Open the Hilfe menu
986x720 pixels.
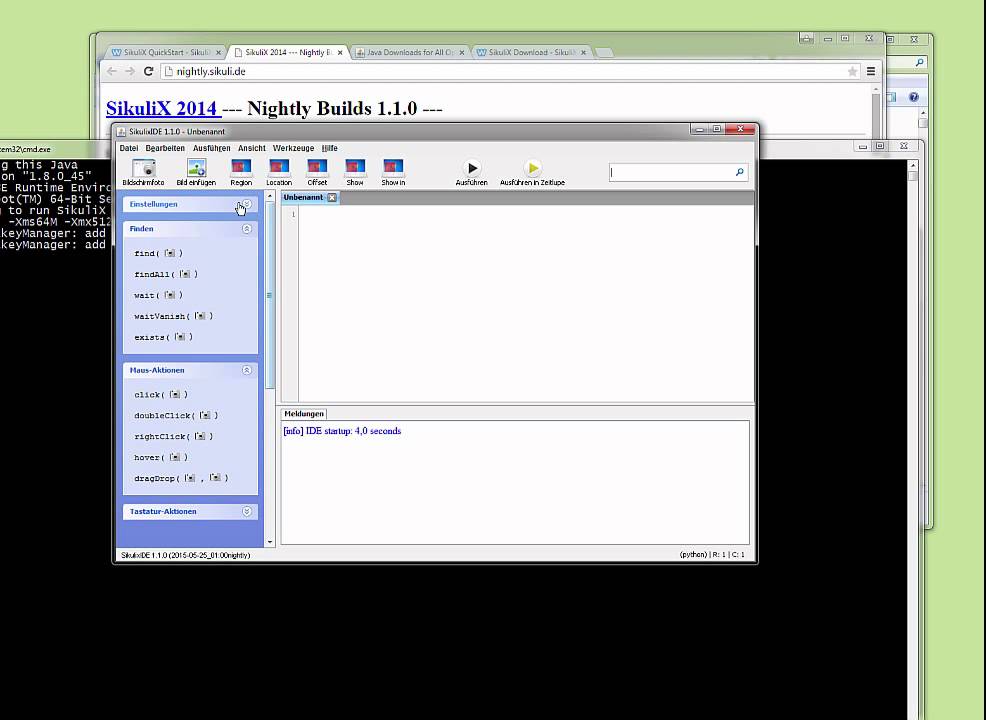(330, 148)
